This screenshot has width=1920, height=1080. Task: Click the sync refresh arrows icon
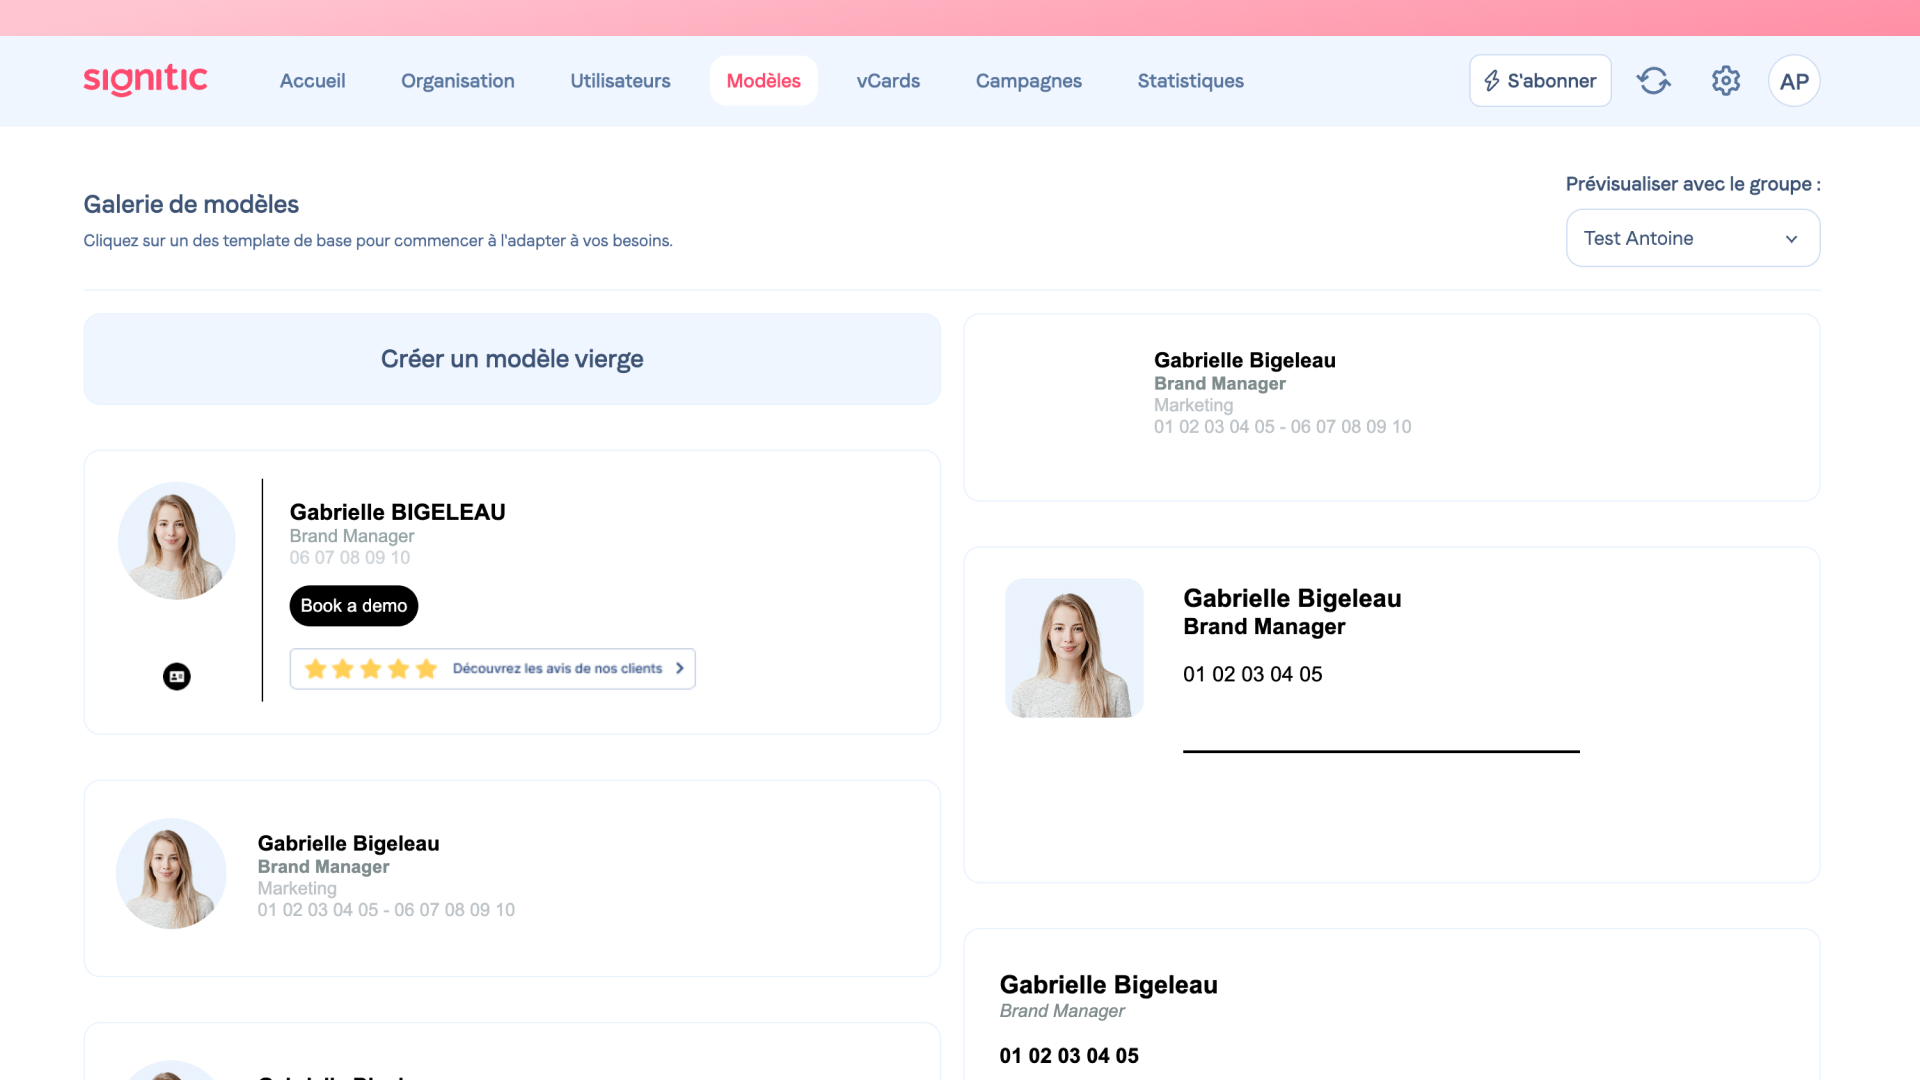1653,81
